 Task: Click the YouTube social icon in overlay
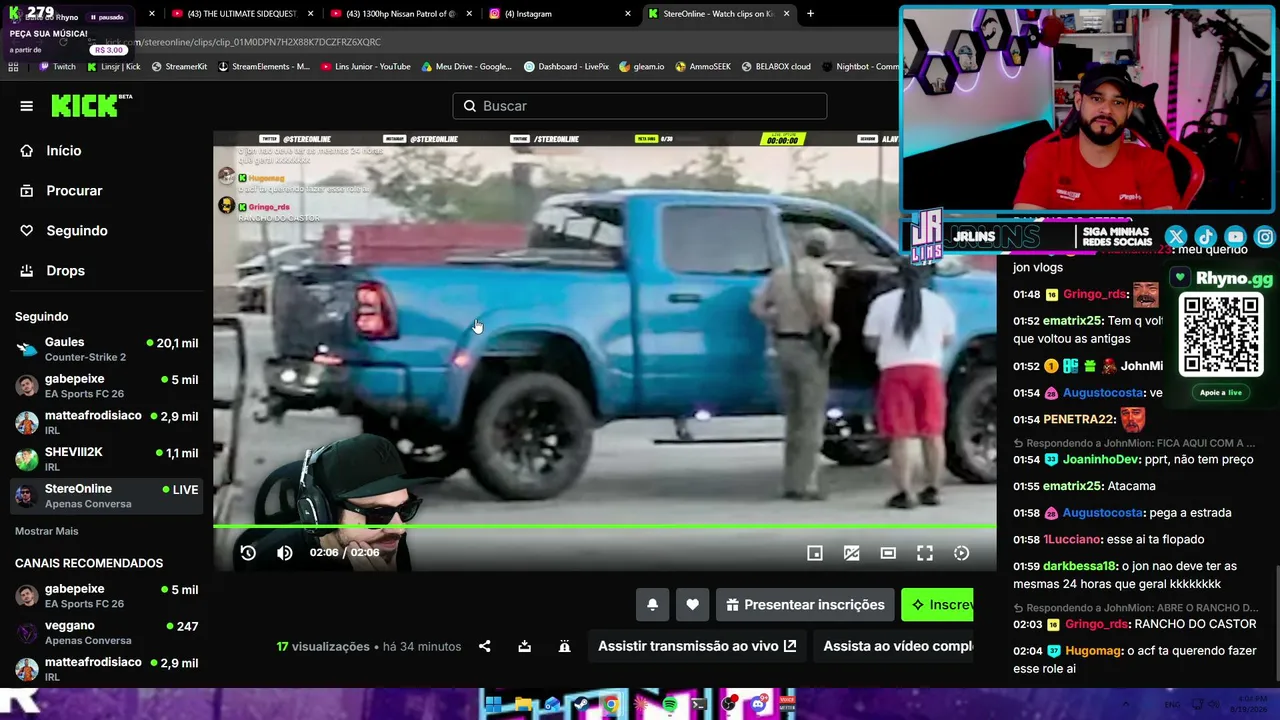[1236, 237]
